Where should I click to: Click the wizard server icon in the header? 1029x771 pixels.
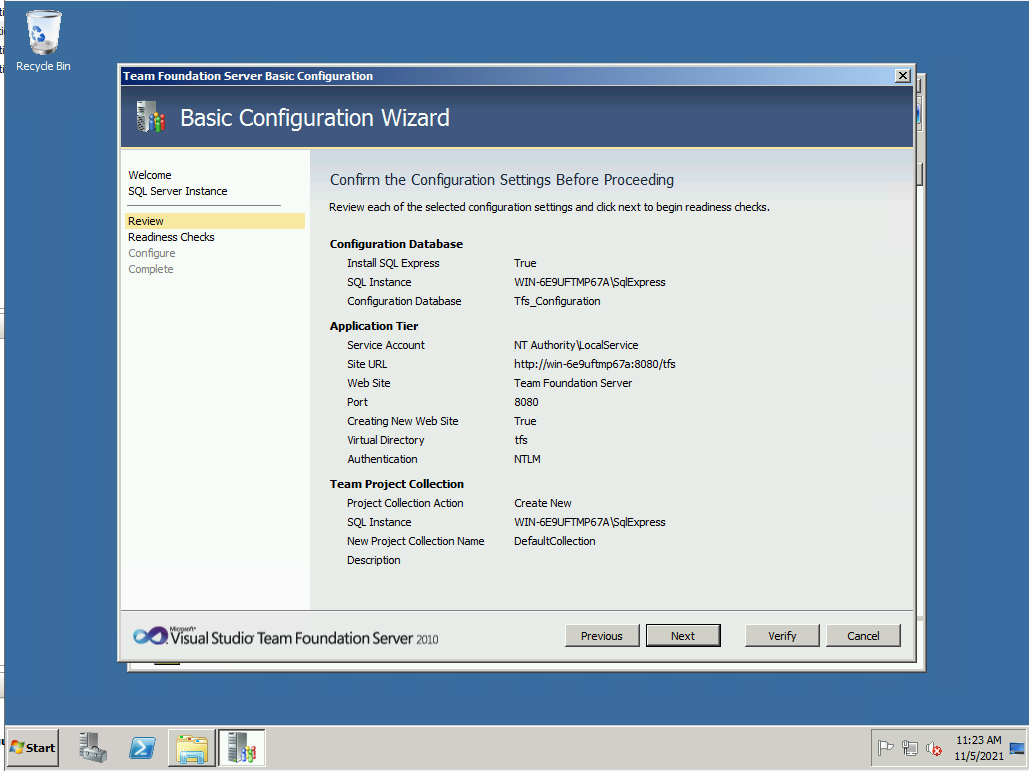pos(150,118)
